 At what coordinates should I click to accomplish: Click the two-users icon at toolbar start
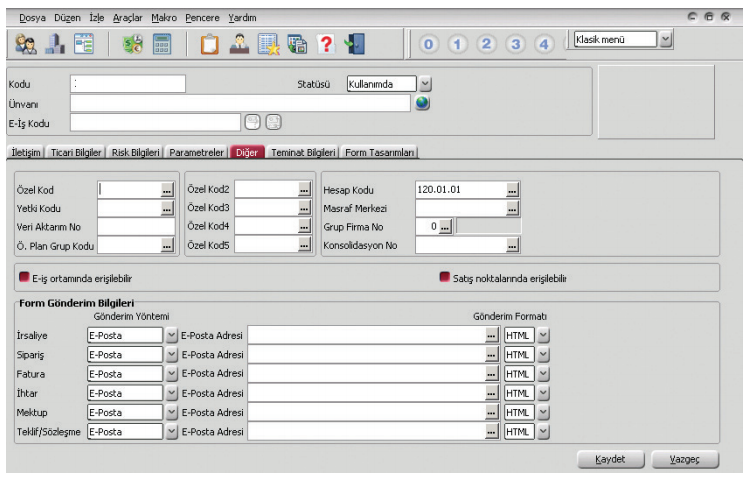click(26, 43)
